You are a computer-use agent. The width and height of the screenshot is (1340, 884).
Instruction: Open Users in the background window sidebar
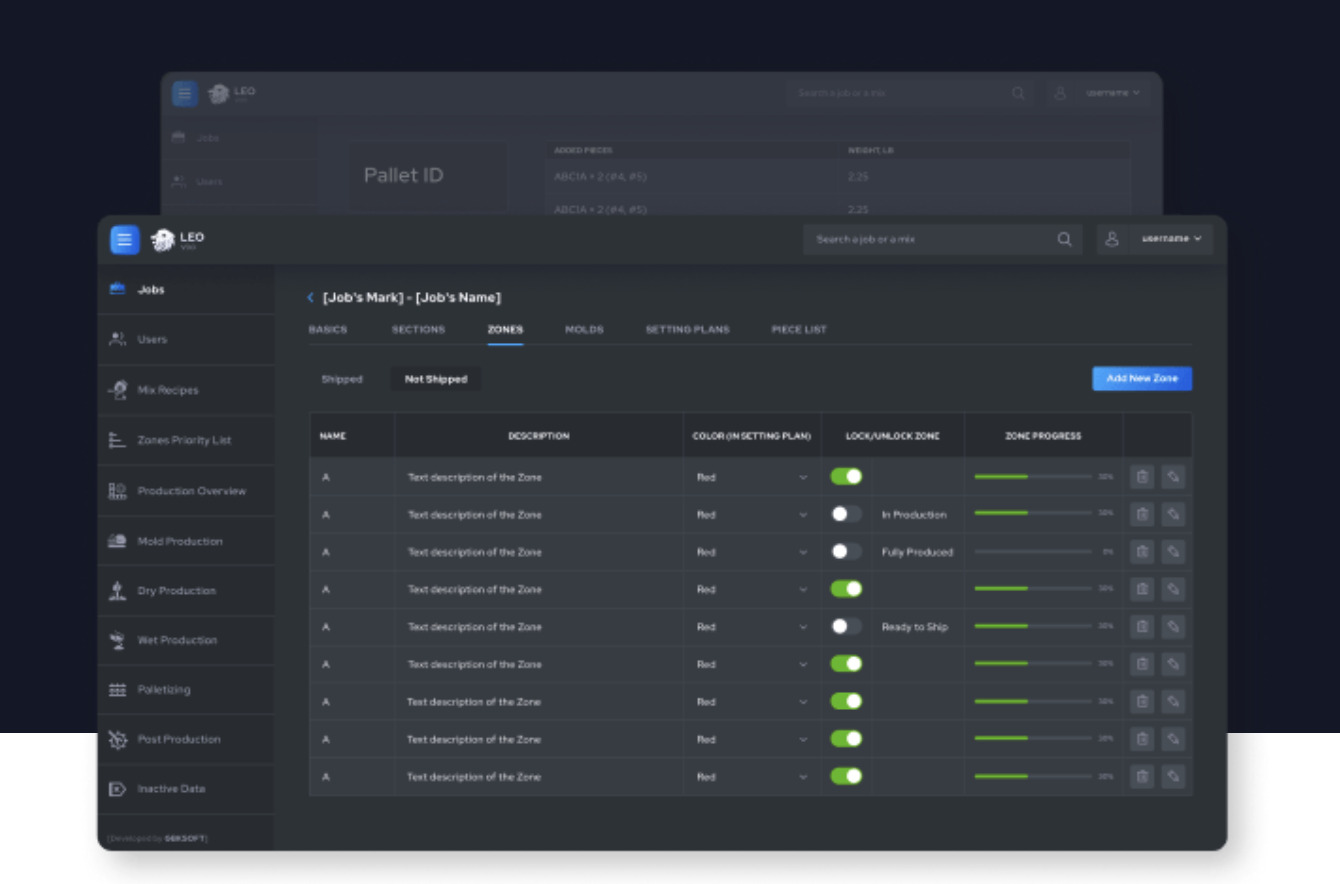tap(240, 182)
